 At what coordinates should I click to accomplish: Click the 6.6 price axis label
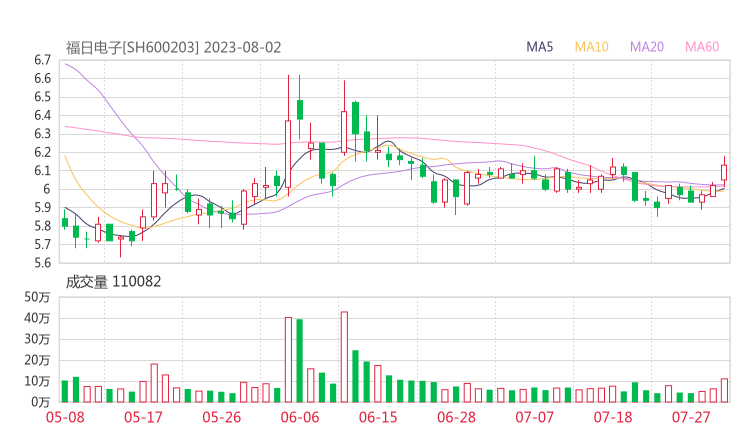click(x=42, y=78)
